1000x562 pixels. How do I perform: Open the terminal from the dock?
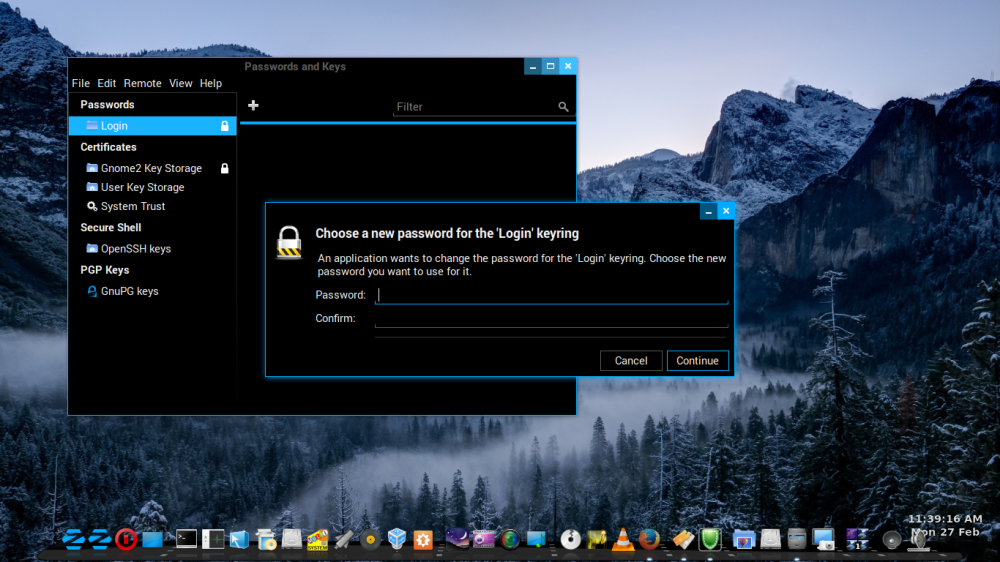click(186, 540)
